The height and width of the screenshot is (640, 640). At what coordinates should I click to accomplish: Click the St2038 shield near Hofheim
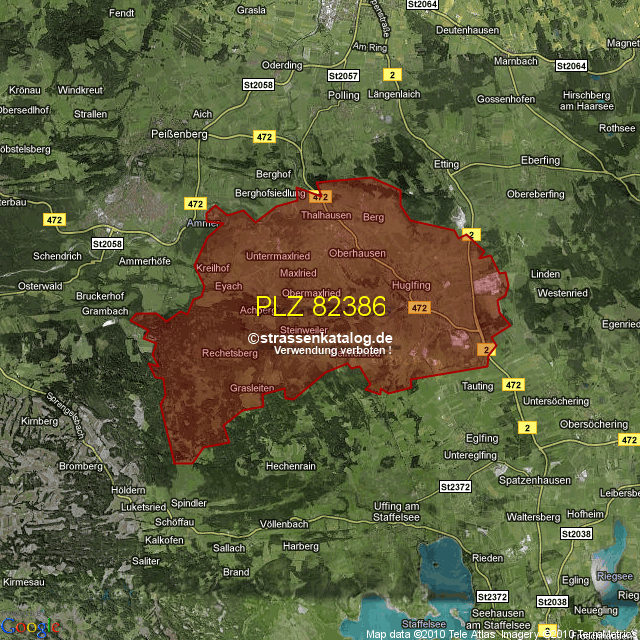click(x=577, y=534)
